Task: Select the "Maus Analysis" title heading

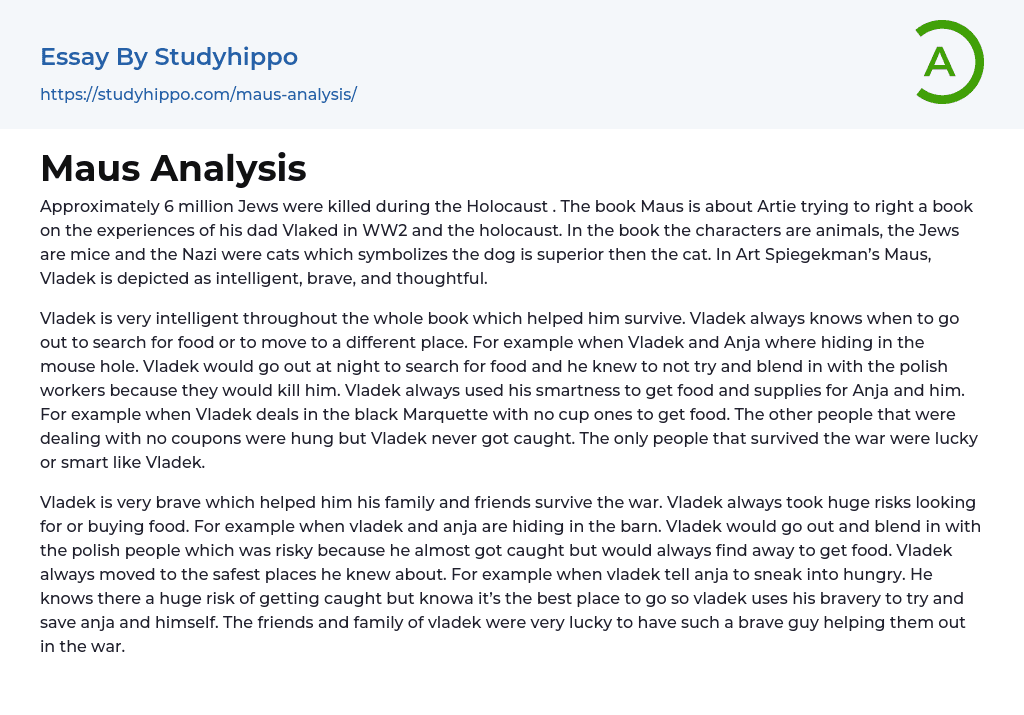Action: tap(173, 168)
